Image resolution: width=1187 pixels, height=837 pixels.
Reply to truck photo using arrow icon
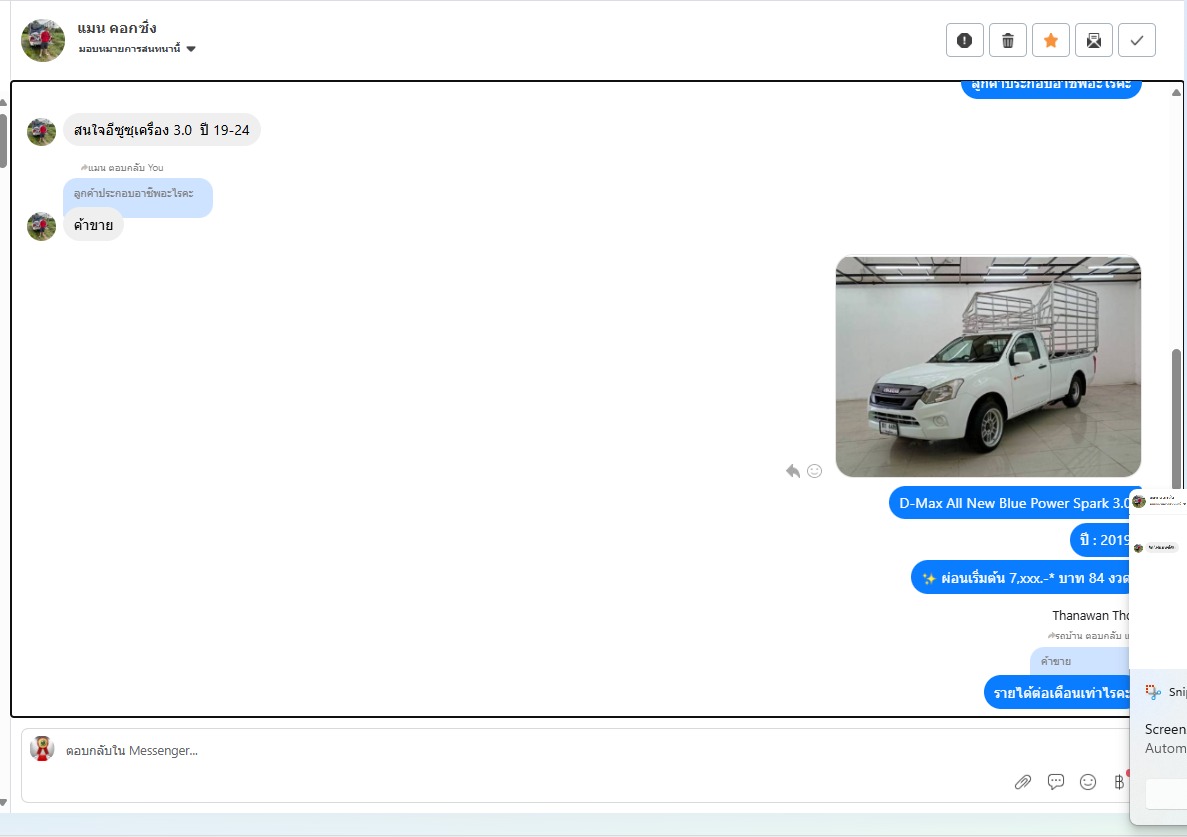click(x=793, y=471)
